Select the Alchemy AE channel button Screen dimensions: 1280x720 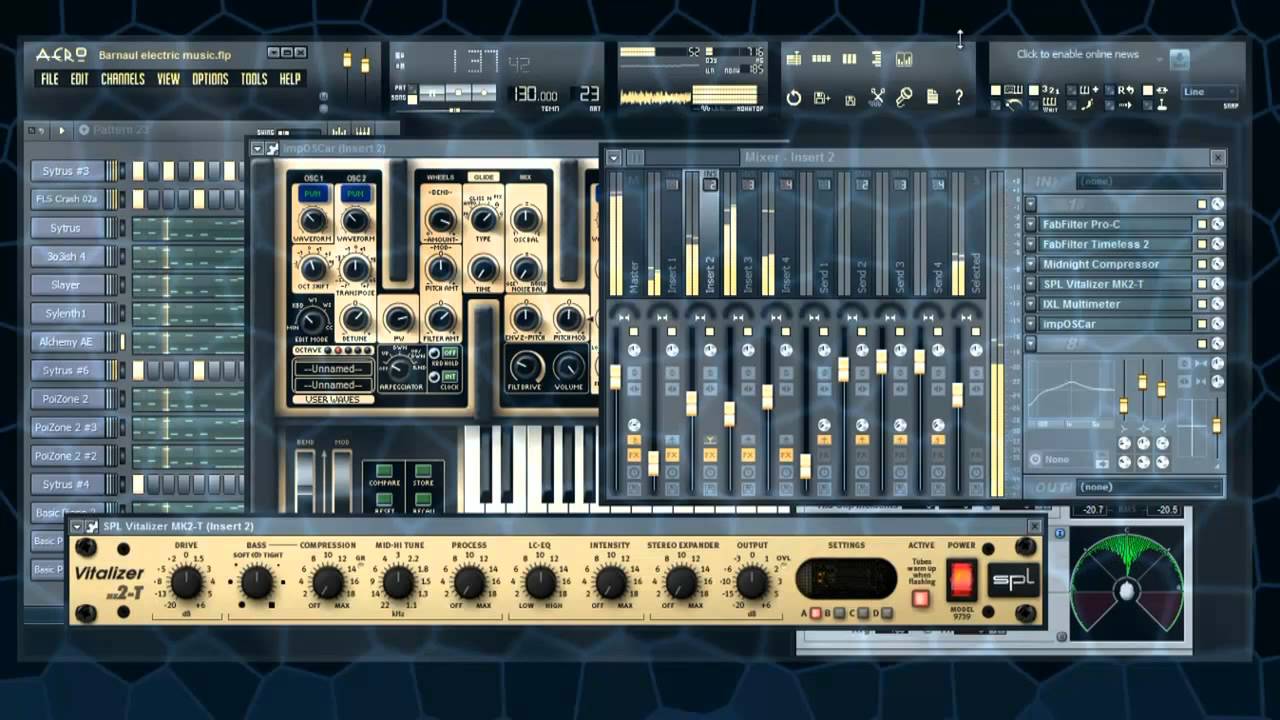(x=66, y=342)
